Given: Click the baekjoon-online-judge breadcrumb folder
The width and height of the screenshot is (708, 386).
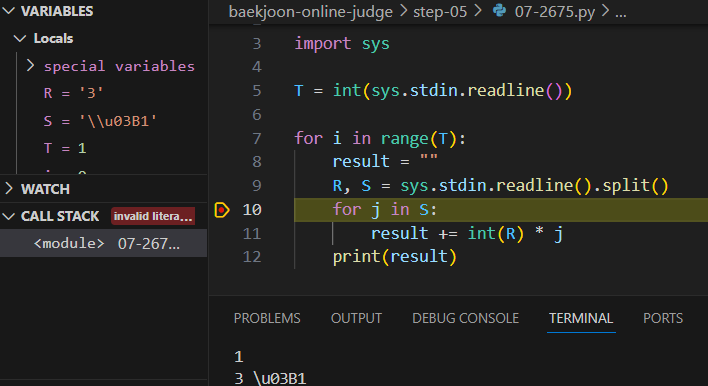Looking at the screenshot, I should (311, 11).
